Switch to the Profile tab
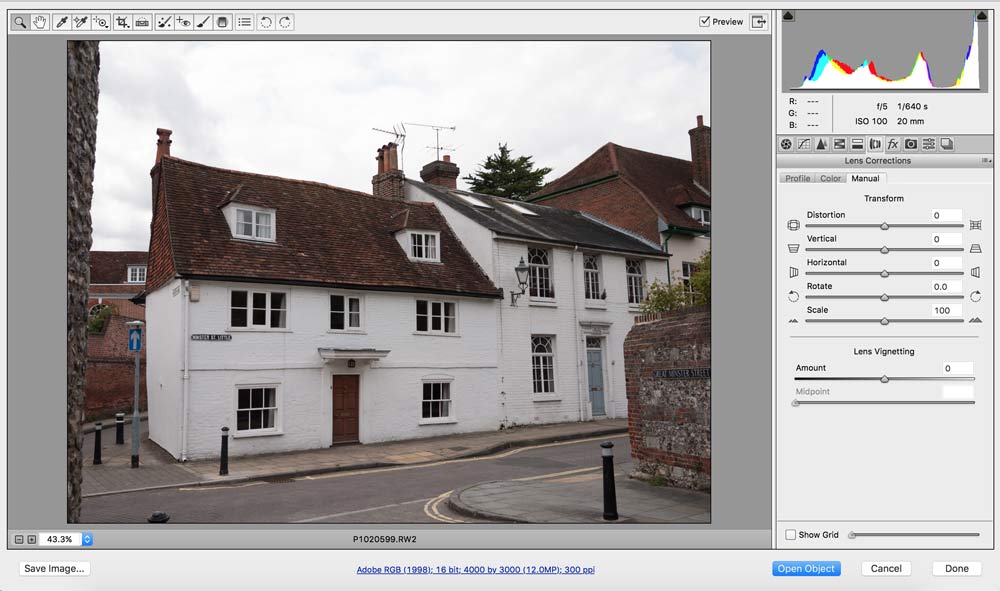 click(x=798, y=178)
